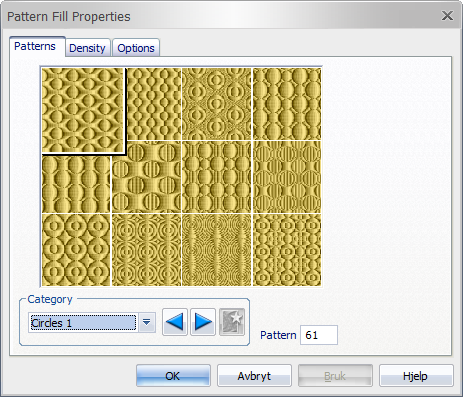Open the Options tab
This screenshot has width=463, height=397.
(x=136, y=48)
